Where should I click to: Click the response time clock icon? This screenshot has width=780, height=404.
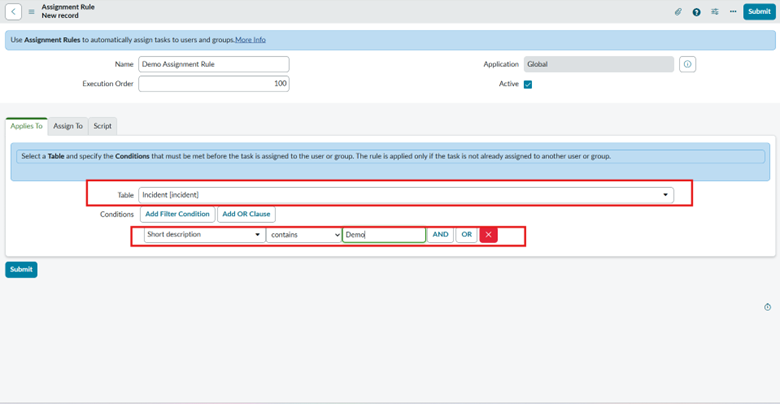click(x=767, y=307)
